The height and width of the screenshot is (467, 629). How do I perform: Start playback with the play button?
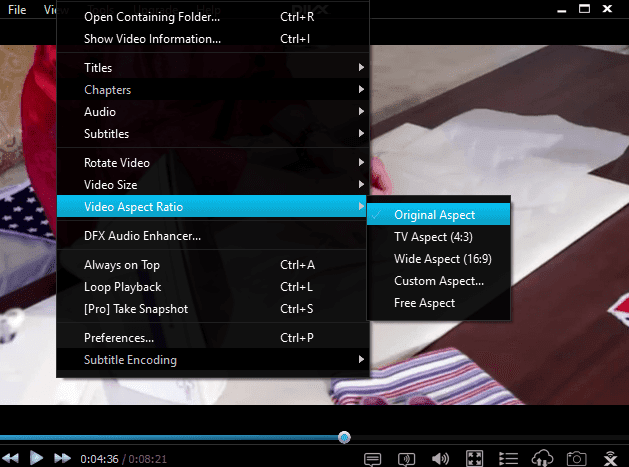point(36,458)
